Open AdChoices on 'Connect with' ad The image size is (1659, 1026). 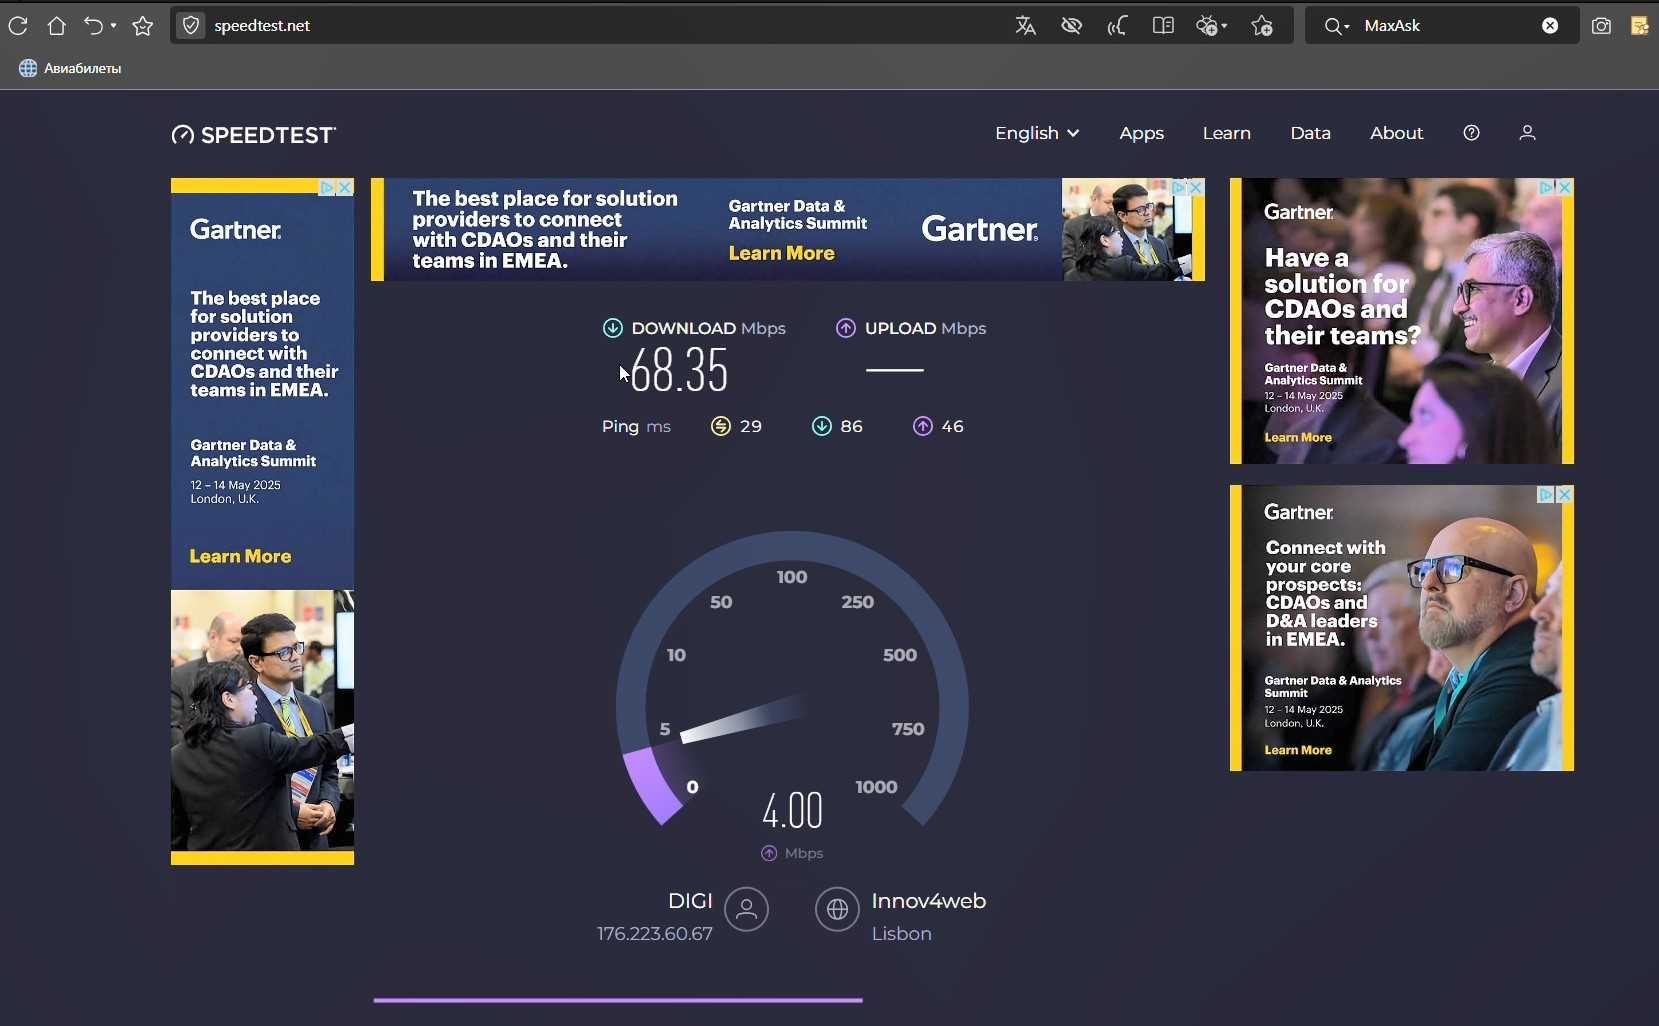click(x=1547, y=494)
